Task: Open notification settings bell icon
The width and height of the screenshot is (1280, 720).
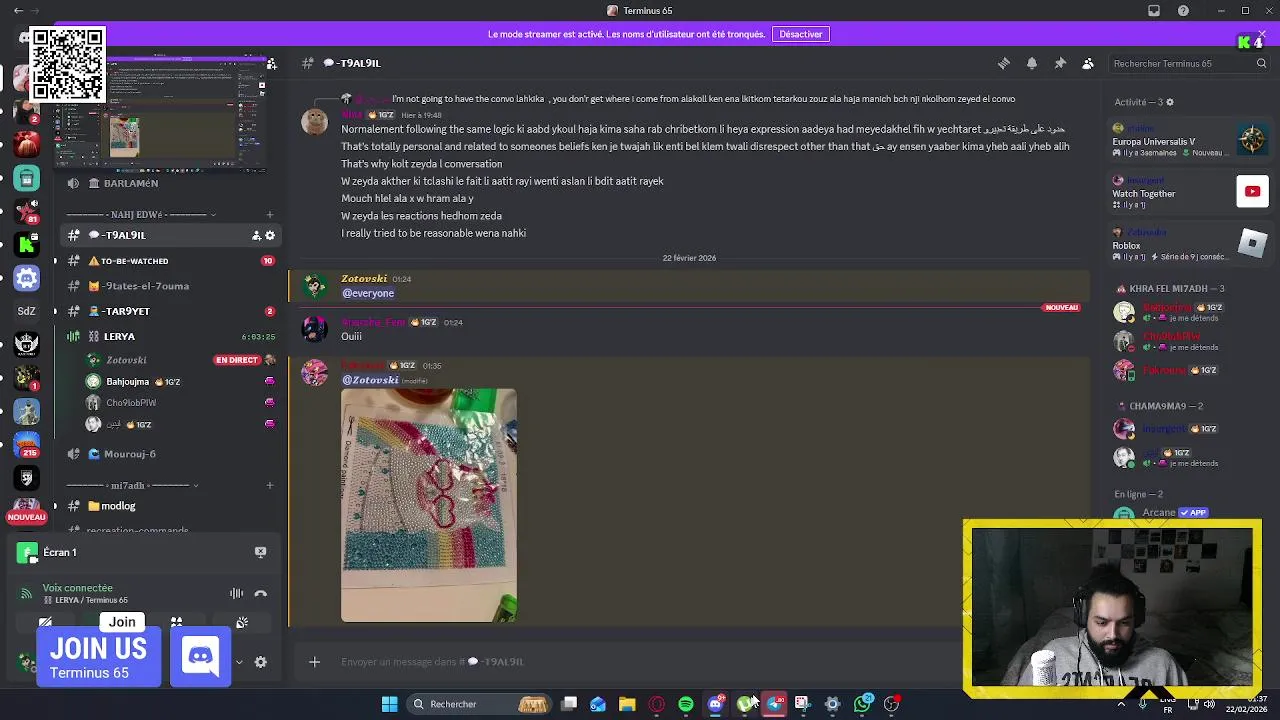Action: [1032, 63]
